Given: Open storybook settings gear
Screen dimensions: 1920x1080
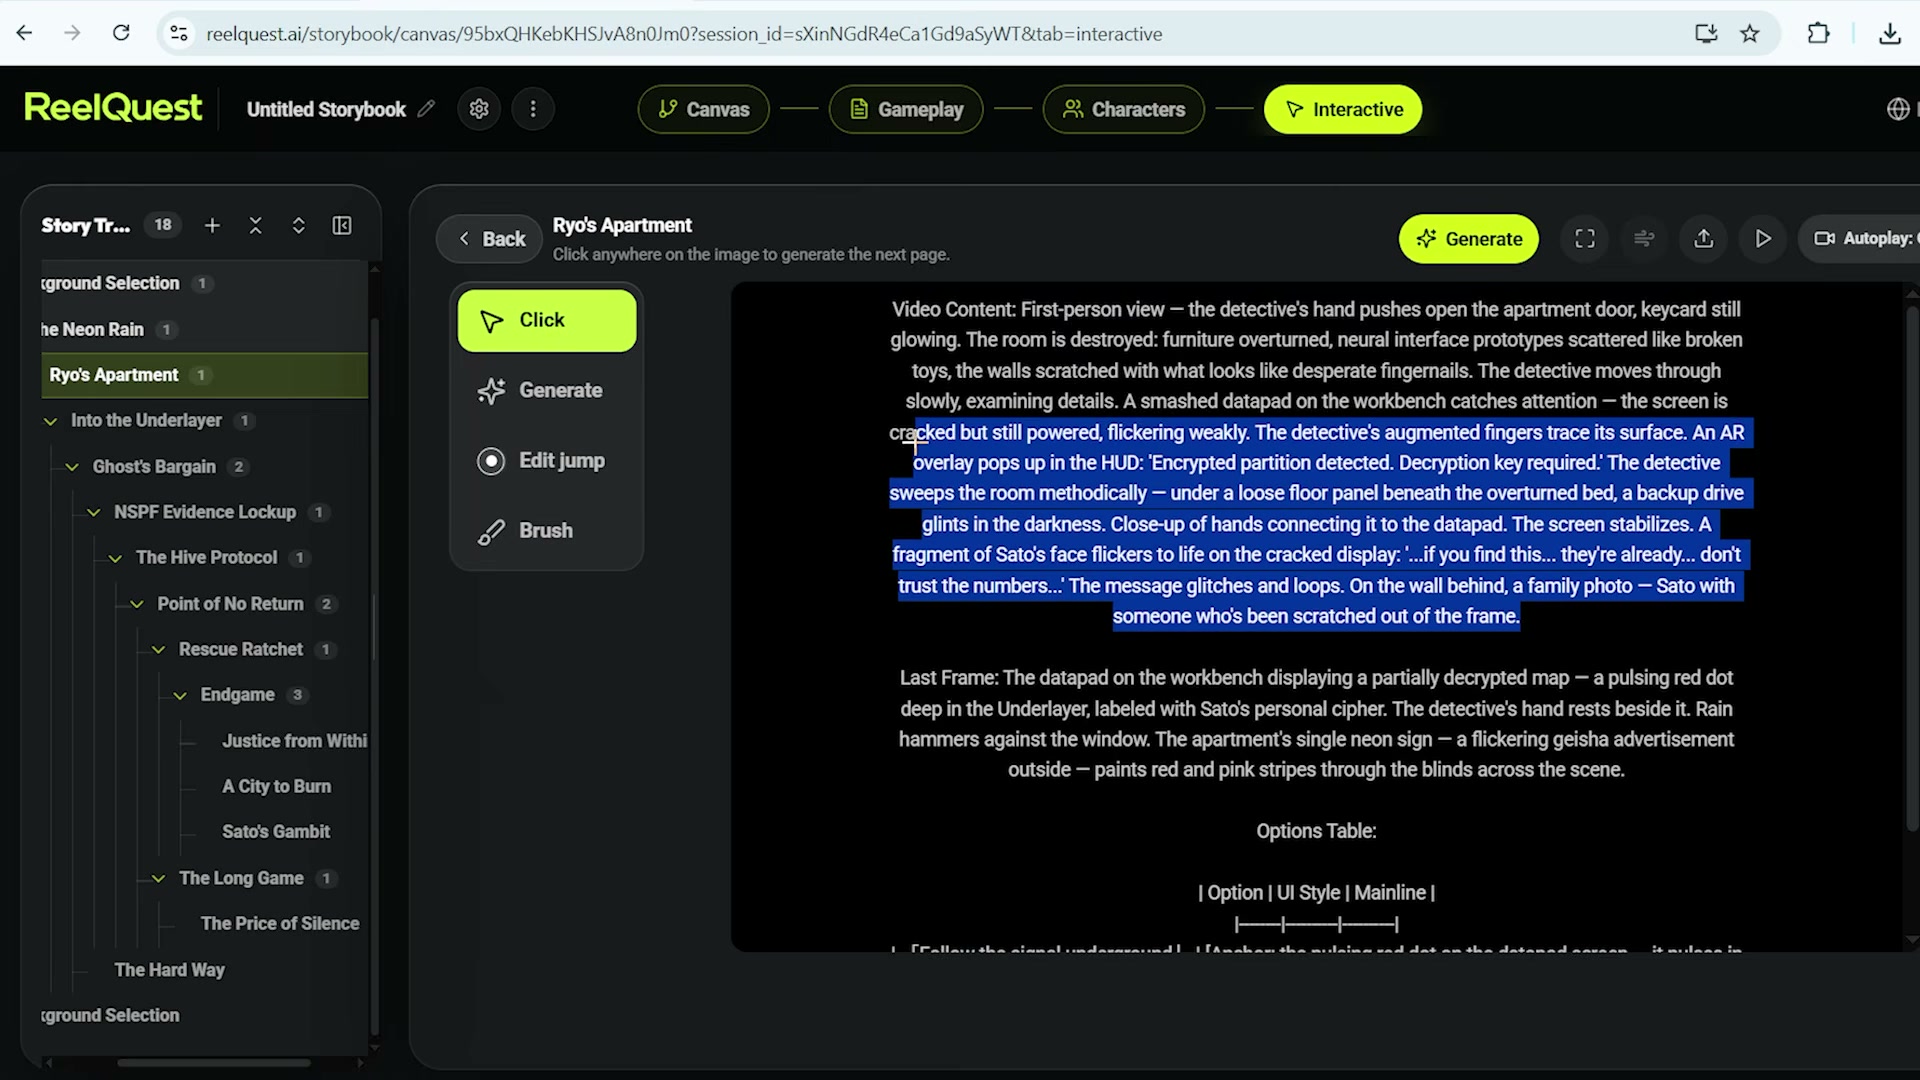Looking at the screenshot, I should point(479,109).
